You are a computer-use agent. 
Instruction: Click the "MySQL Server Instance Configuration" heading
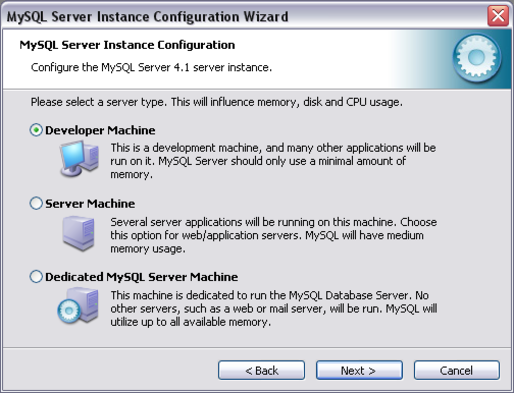[127, 45]
